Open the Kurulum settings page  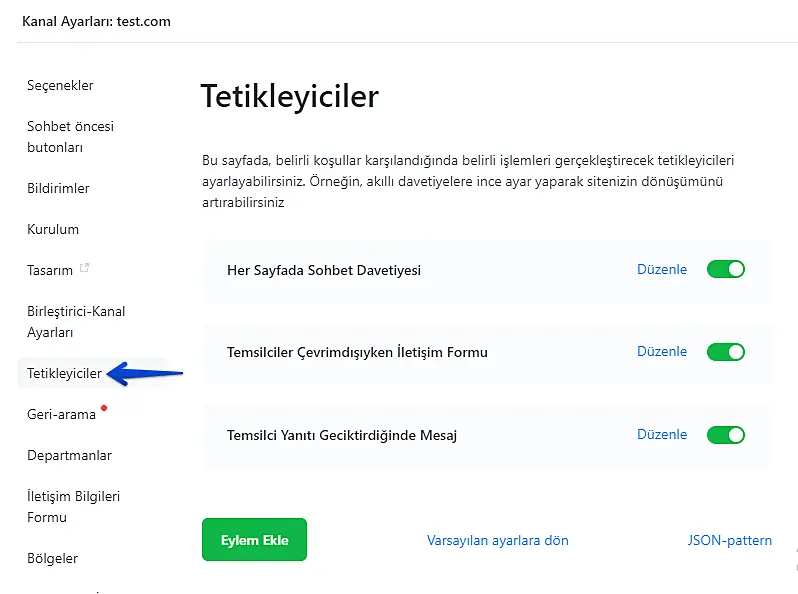[53, 229]
